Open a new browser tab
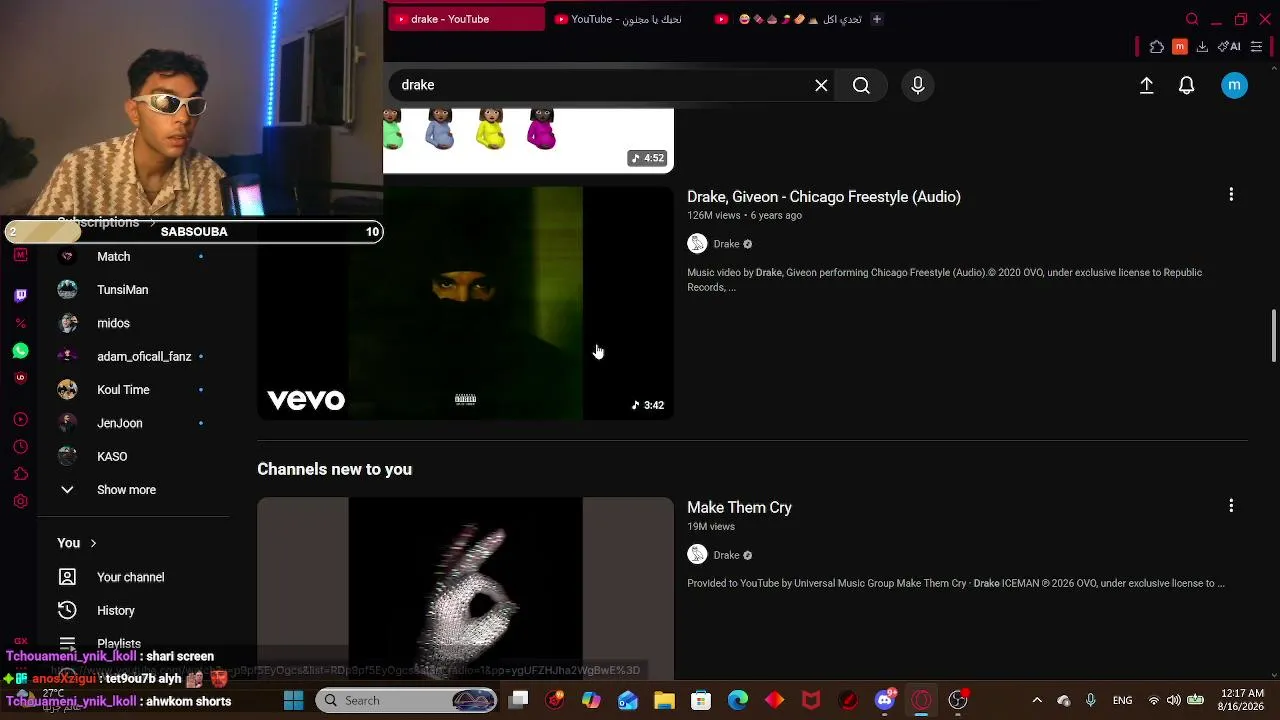Viewport: 1280px width, 720px height. coord(877,19)
